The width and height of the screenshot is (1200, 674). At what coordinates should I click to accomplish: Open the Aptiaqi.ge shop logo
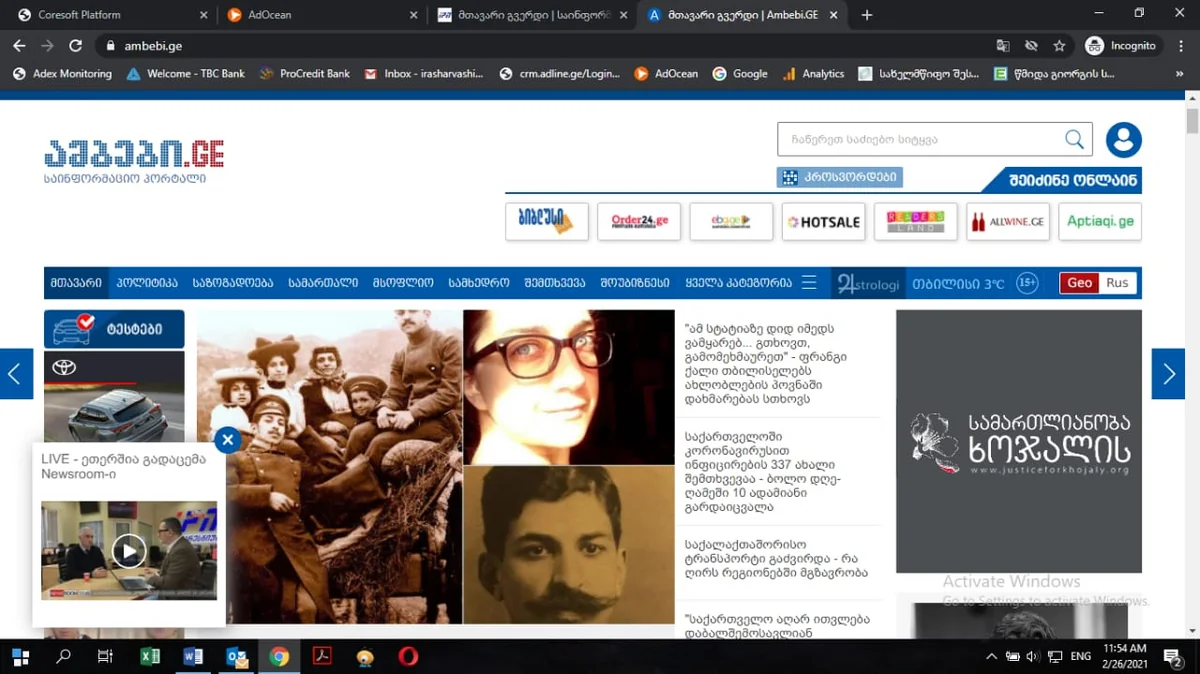[x=1100, y=221]
